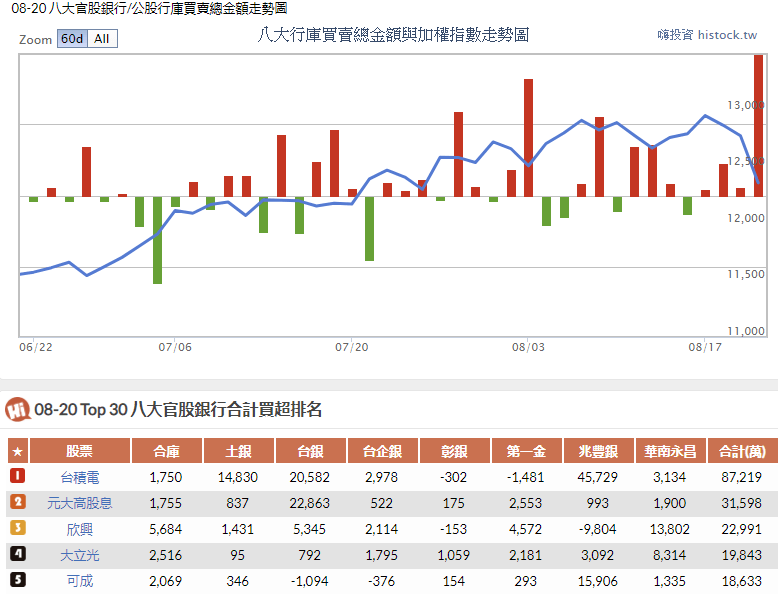Sort by the 台銀 column header
Image resolution: width=778 pixels, height=594 pixels.
click(x=310, y=451)
